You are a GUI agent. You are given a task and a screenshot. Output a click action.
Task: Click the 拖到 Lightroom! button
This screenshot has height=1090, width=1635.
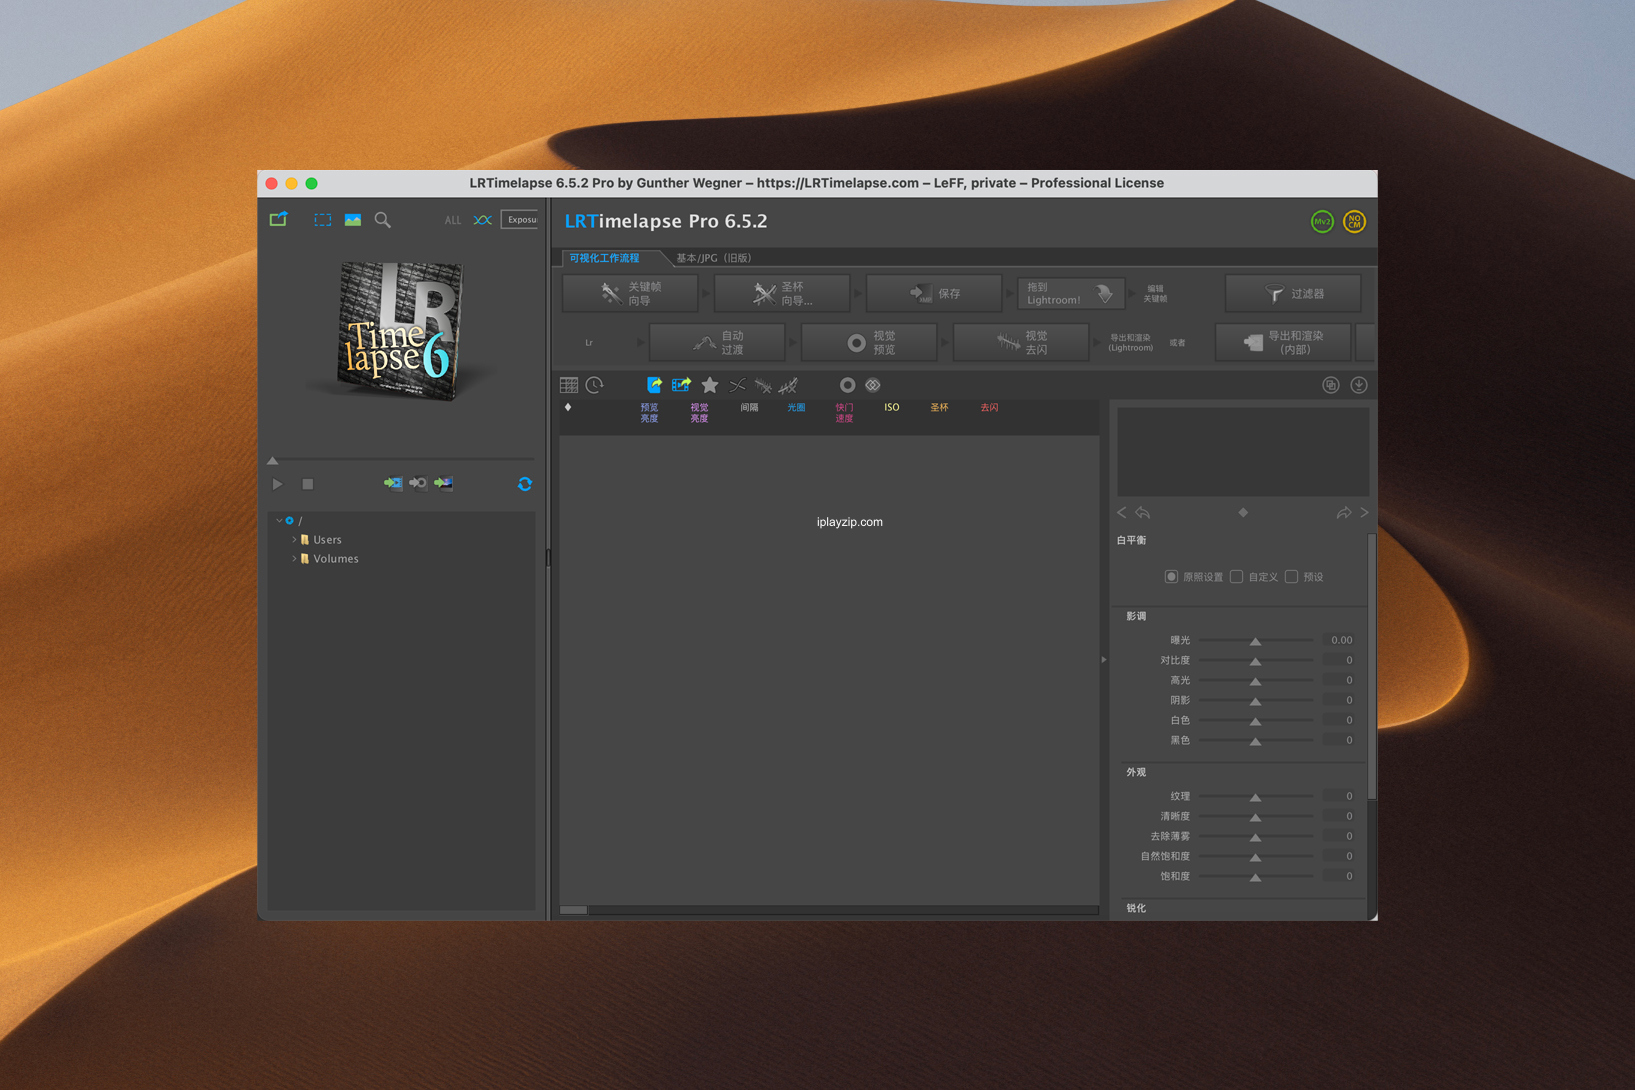click(x=1070, y=293)
